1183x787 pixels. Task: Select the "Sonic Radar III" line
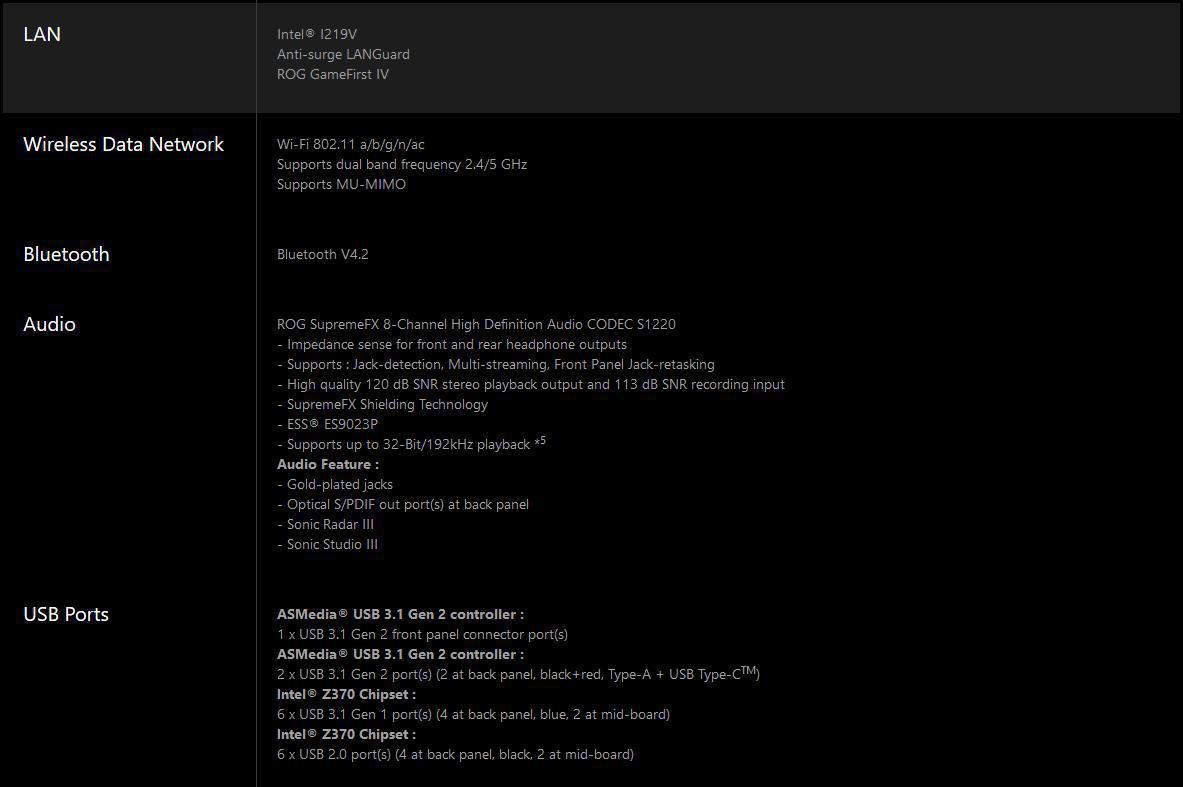coord(325,524)
